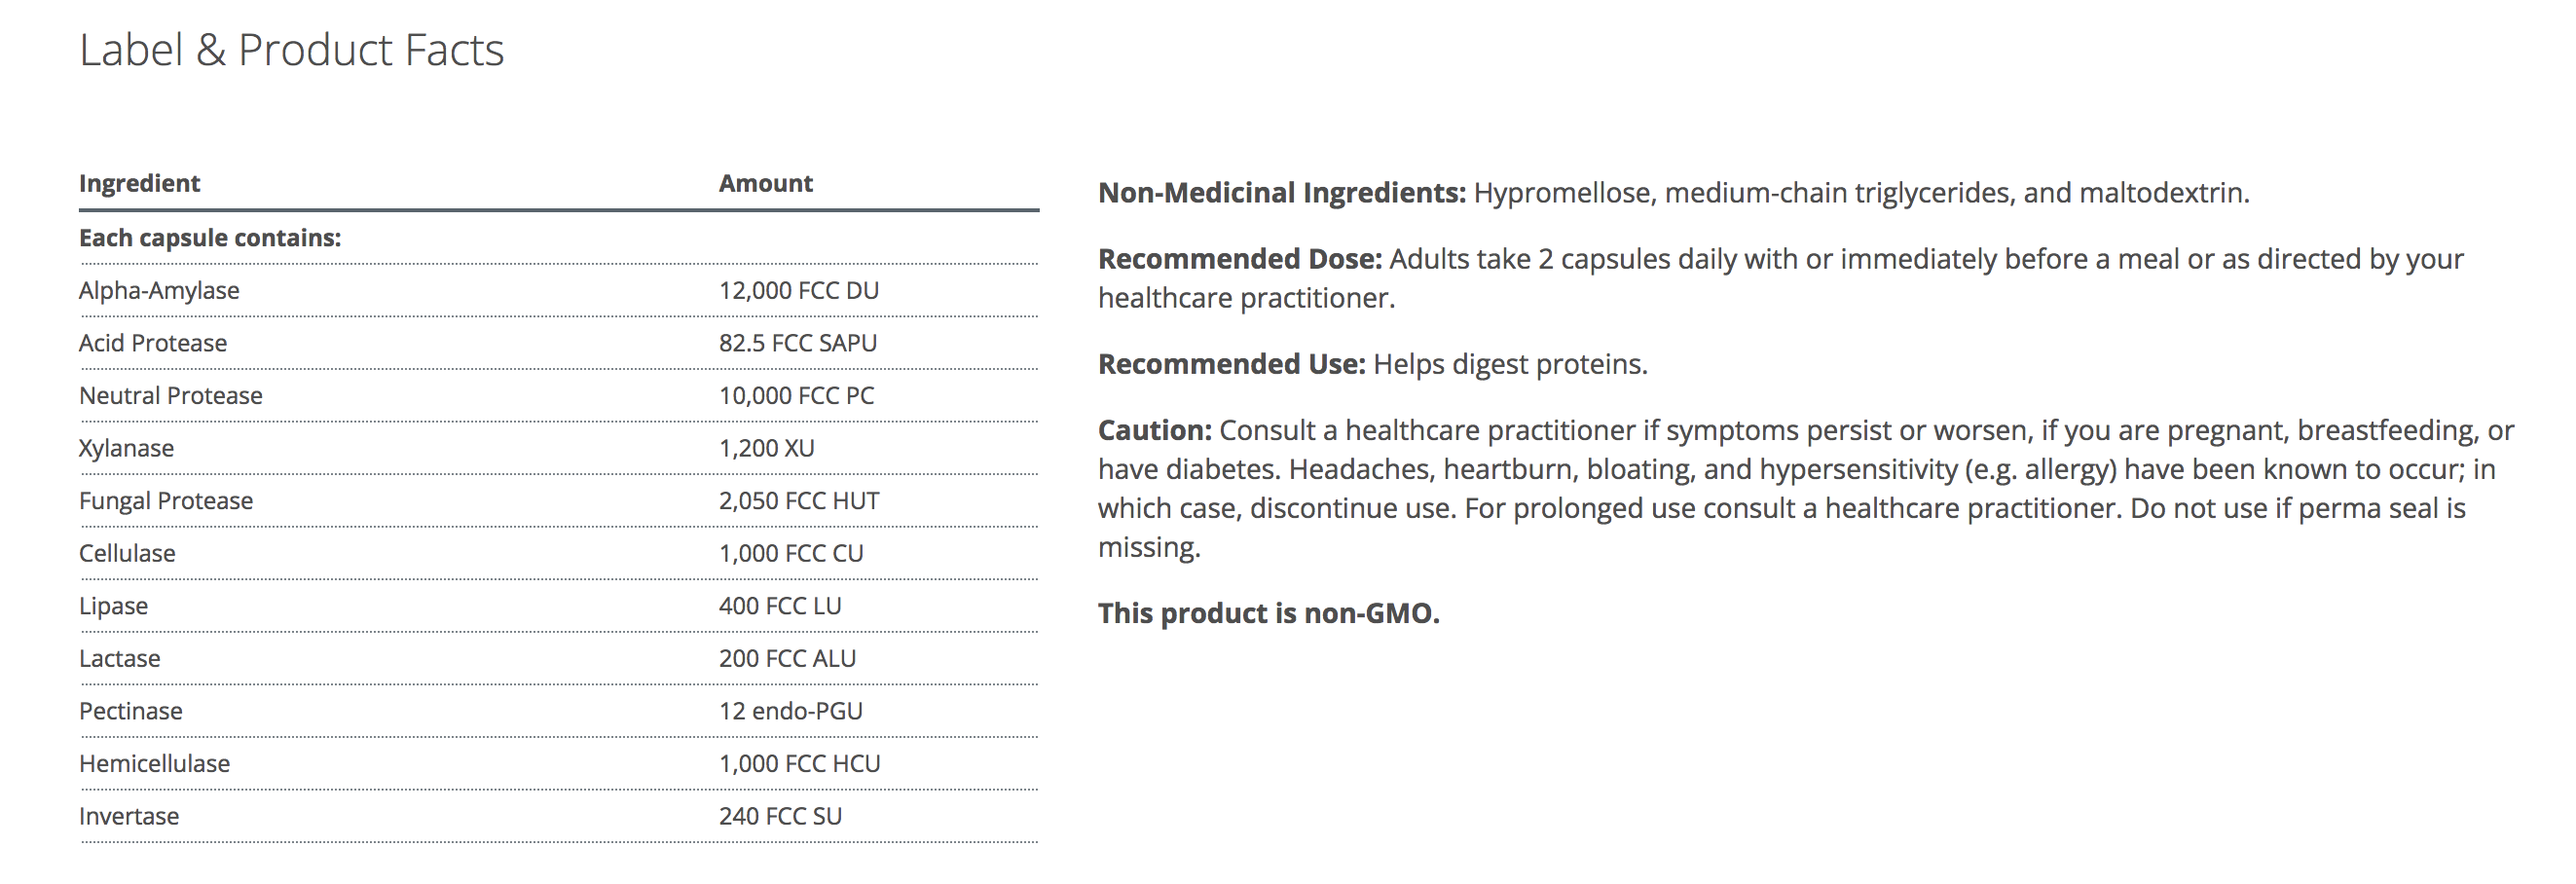Screen dimensions: 2576x884
Task: Select the "Each capsule contains:" row label
Action: click(210, 238)
